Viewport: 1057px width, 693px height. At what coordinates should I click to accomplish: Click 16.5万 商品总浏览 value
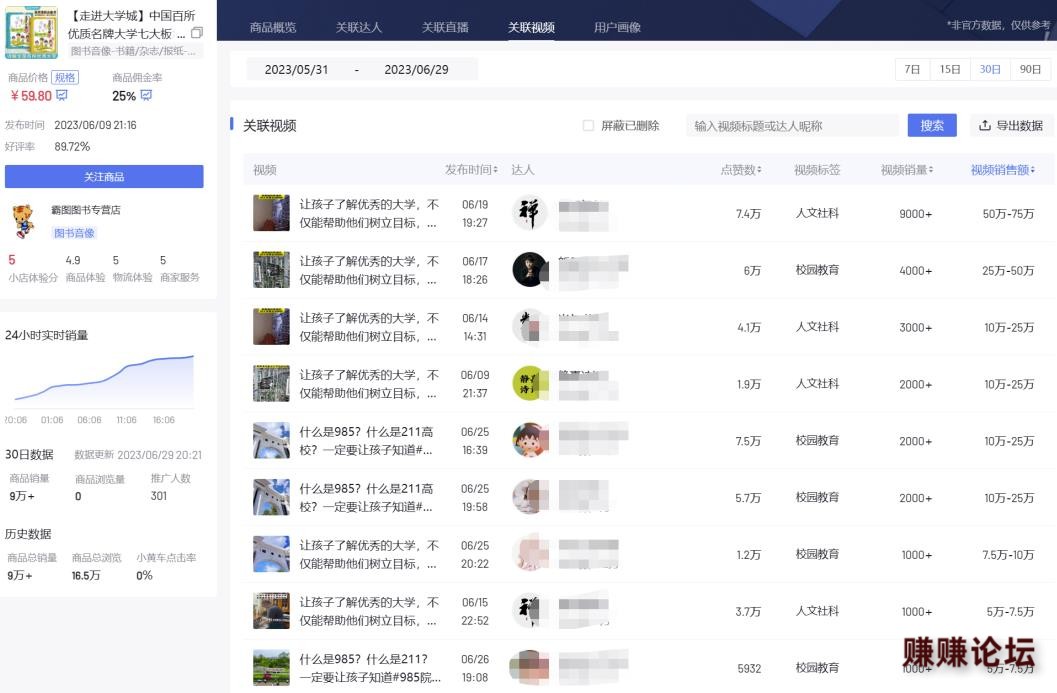point(86,575)
